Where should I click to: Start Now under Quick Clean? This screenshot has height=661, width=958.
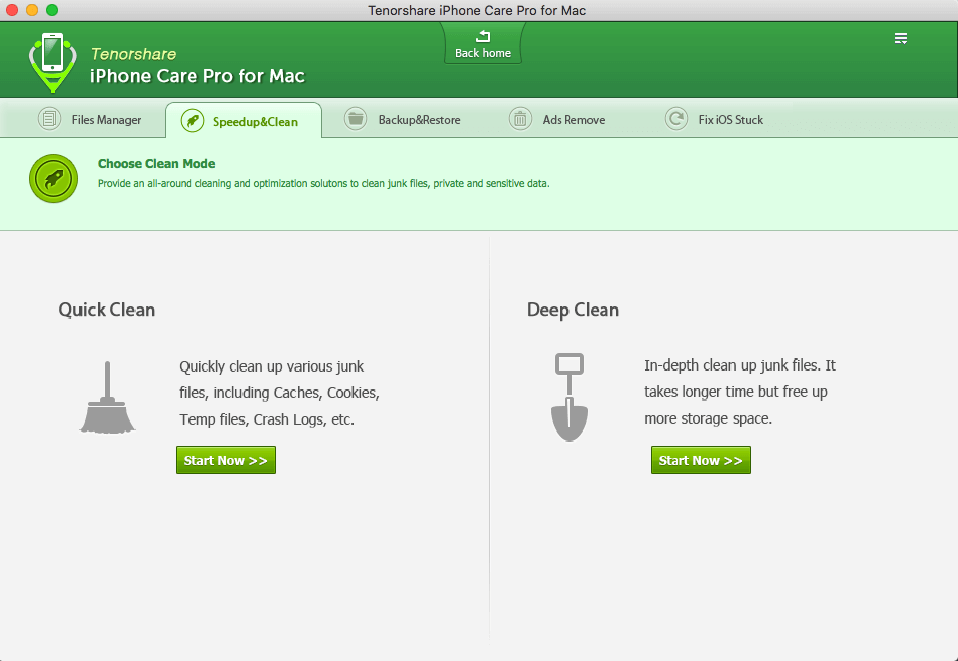tap(226, 460)
